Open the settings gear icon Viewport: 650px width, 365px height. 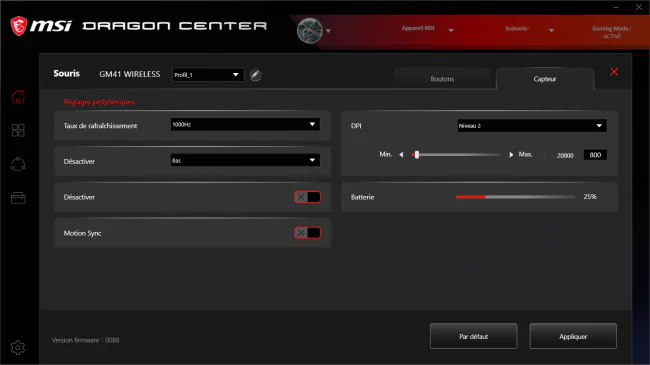[18, 348]
